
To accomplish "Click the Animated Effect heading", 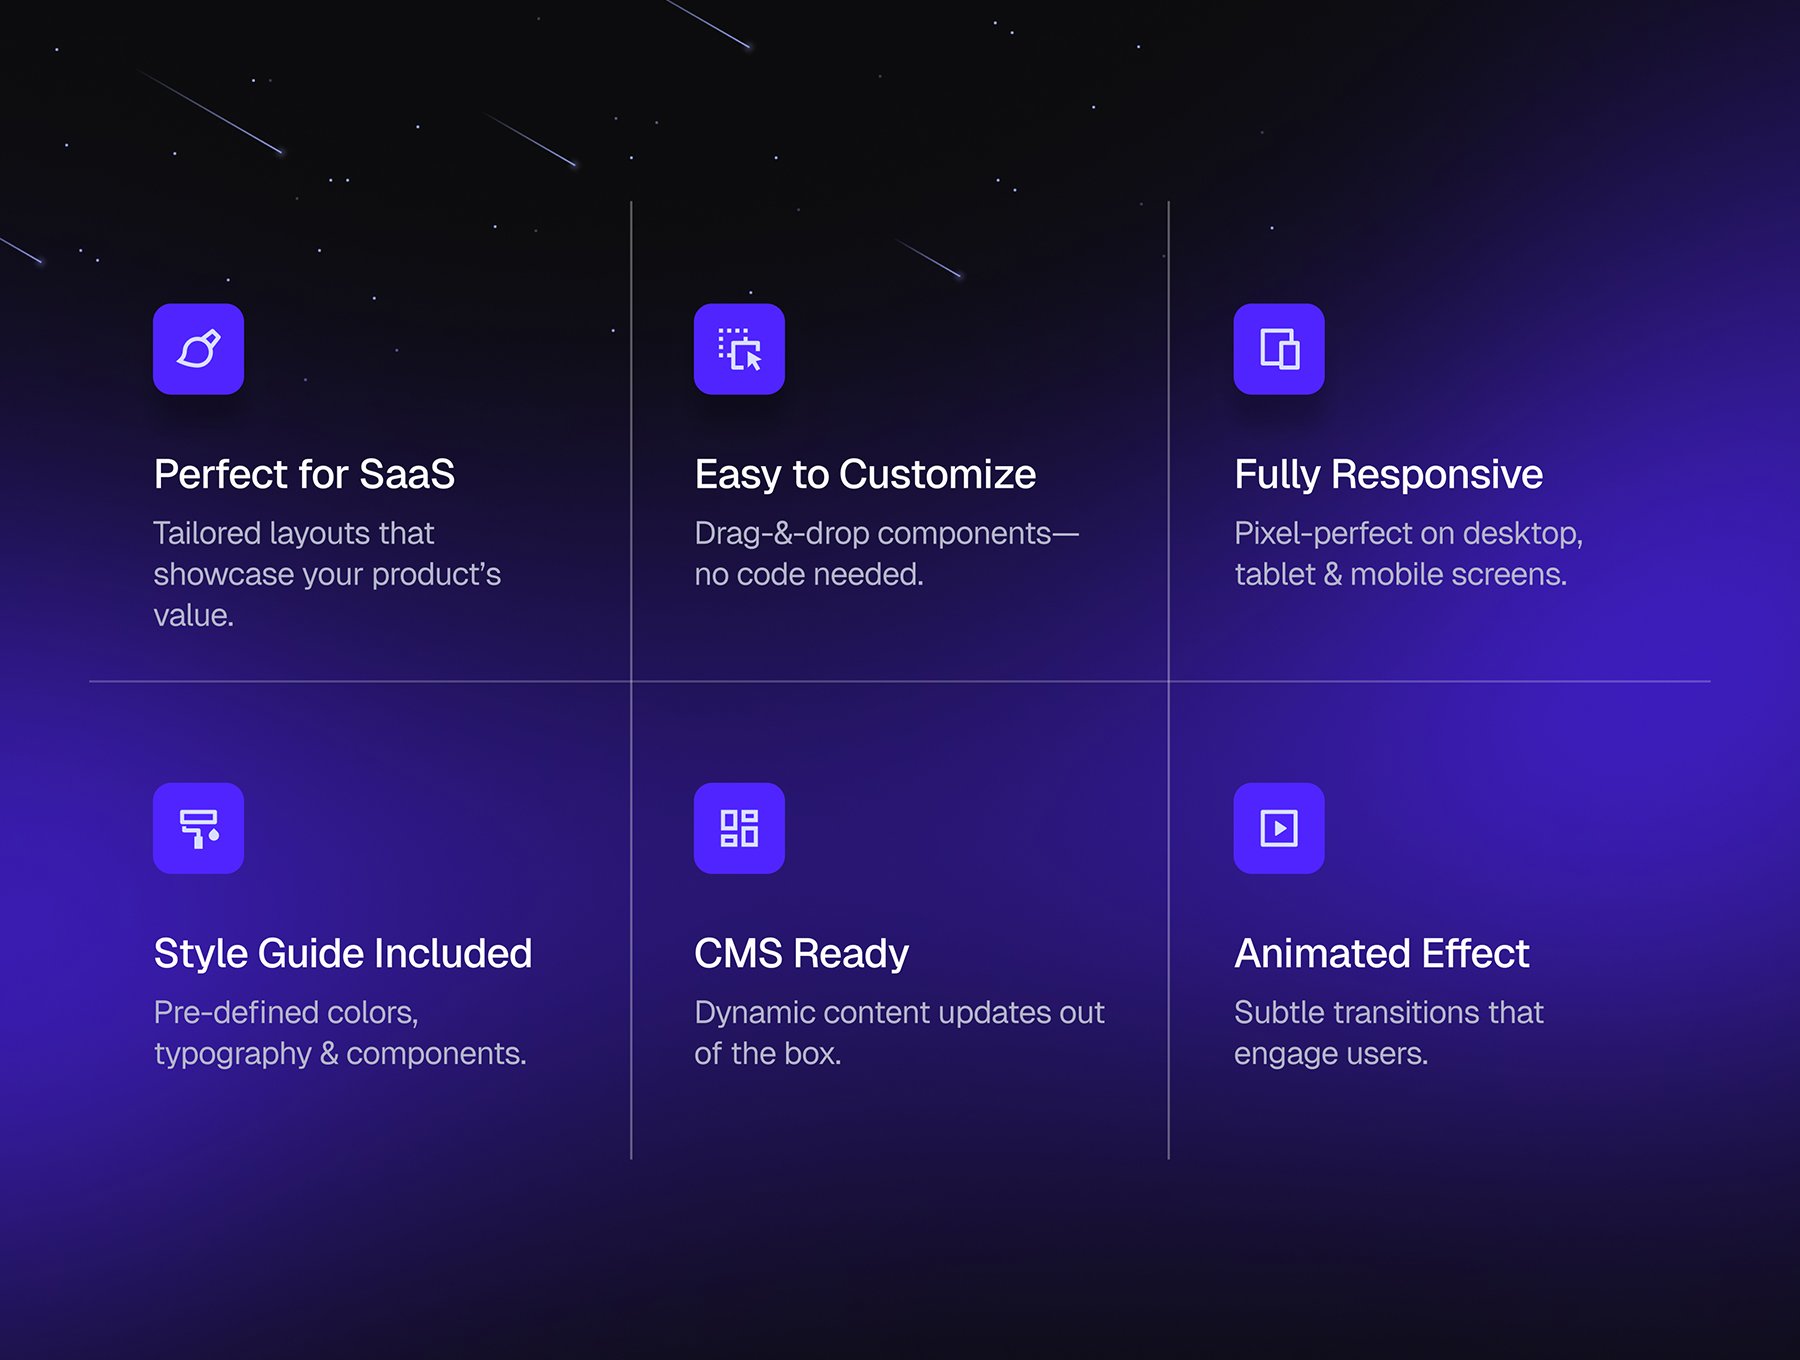I will click(x=1382, y=953).
